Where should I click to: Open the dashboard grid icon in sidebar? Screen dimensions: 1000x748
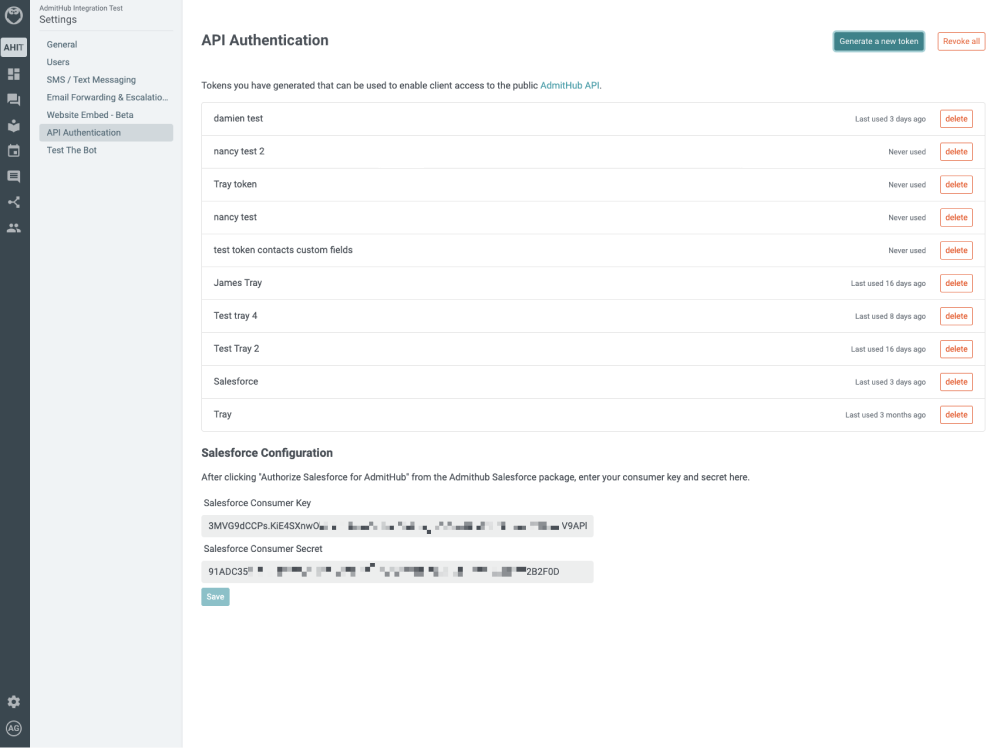(x=13, y=74)
